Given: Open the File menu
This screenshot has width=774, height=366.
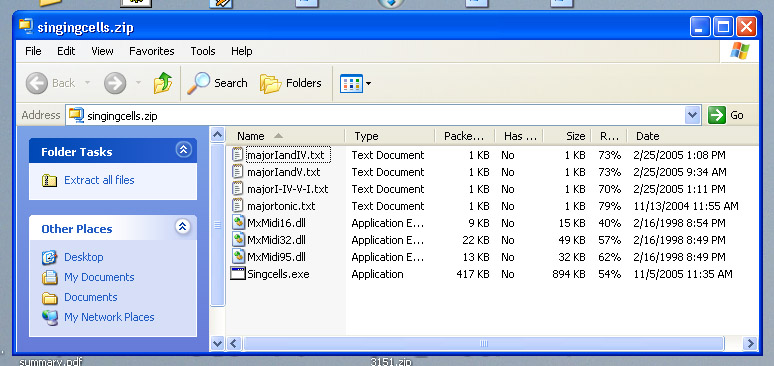Looking at the screenshot, I should (x=33, y=51).
